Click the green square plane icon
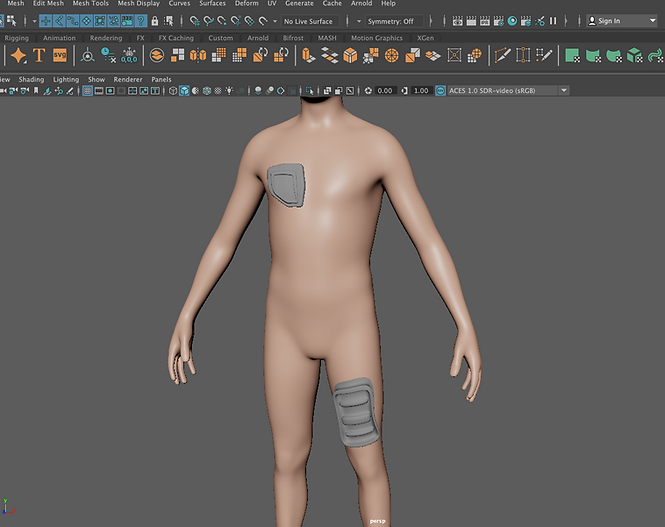The height and width of the screenshot is (527, 665). pos(572,56)
